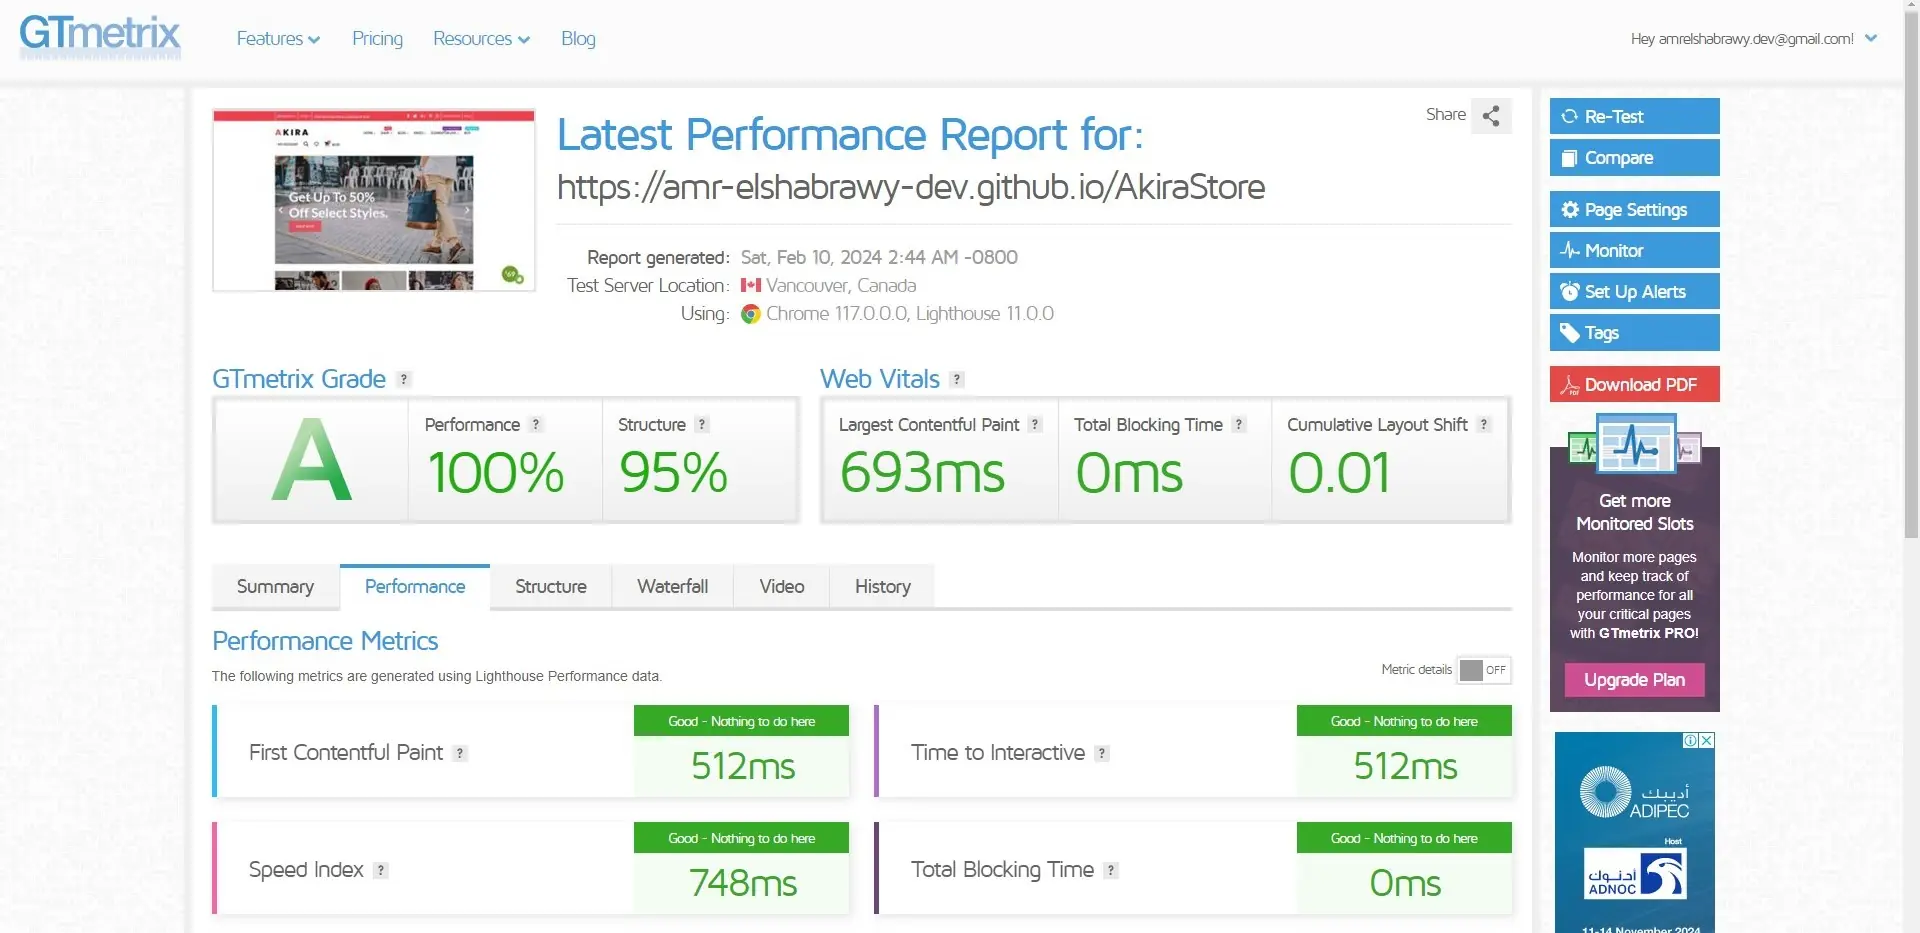Open the GTmetrix Grade help icon

pos(404,379)
